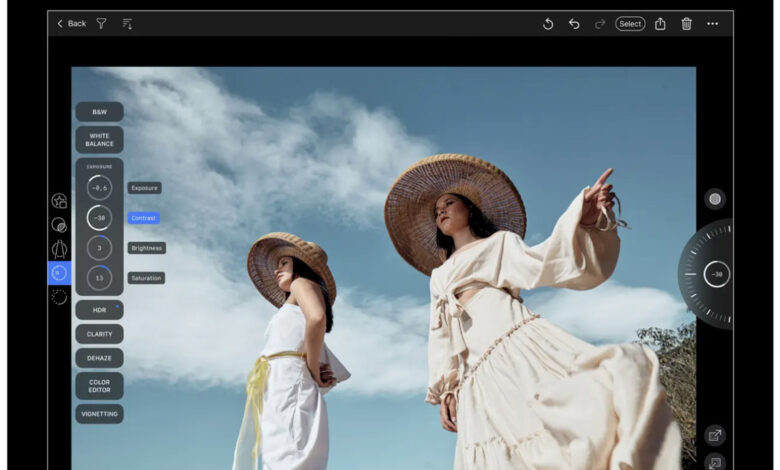Open the dotted circle sidebar tool
Image resolution: width=780 pixels, height=470 pixels.
click(59, 297)
